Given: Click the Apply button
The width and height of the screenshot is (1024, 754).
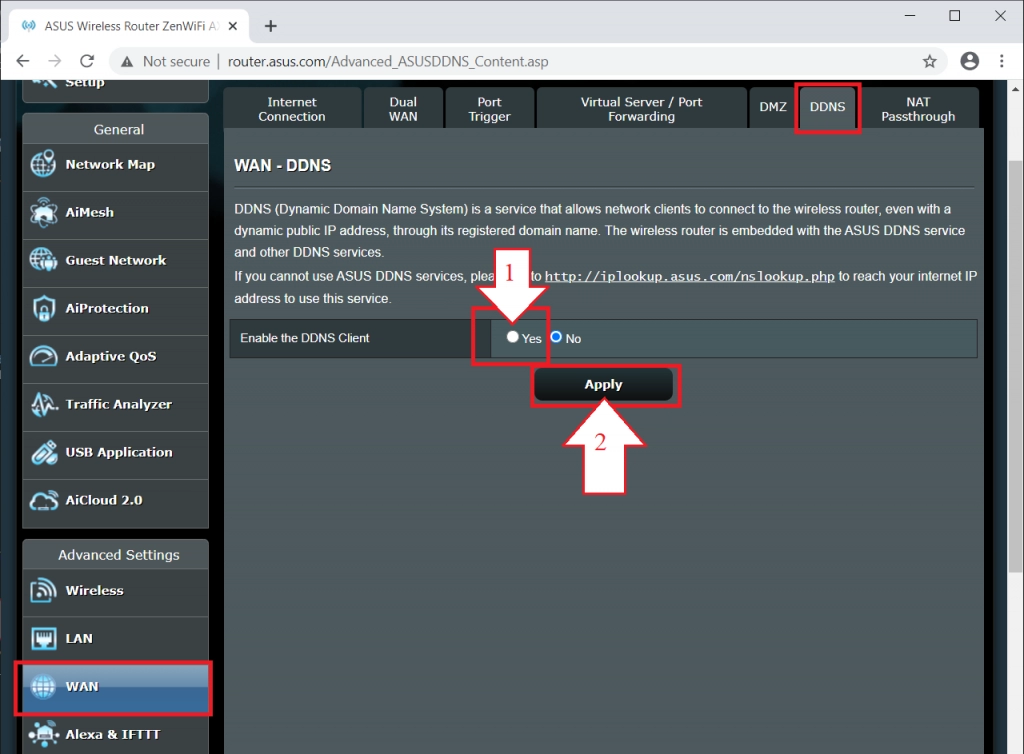Looking at the screenshot, I should (x=604, y=384).
